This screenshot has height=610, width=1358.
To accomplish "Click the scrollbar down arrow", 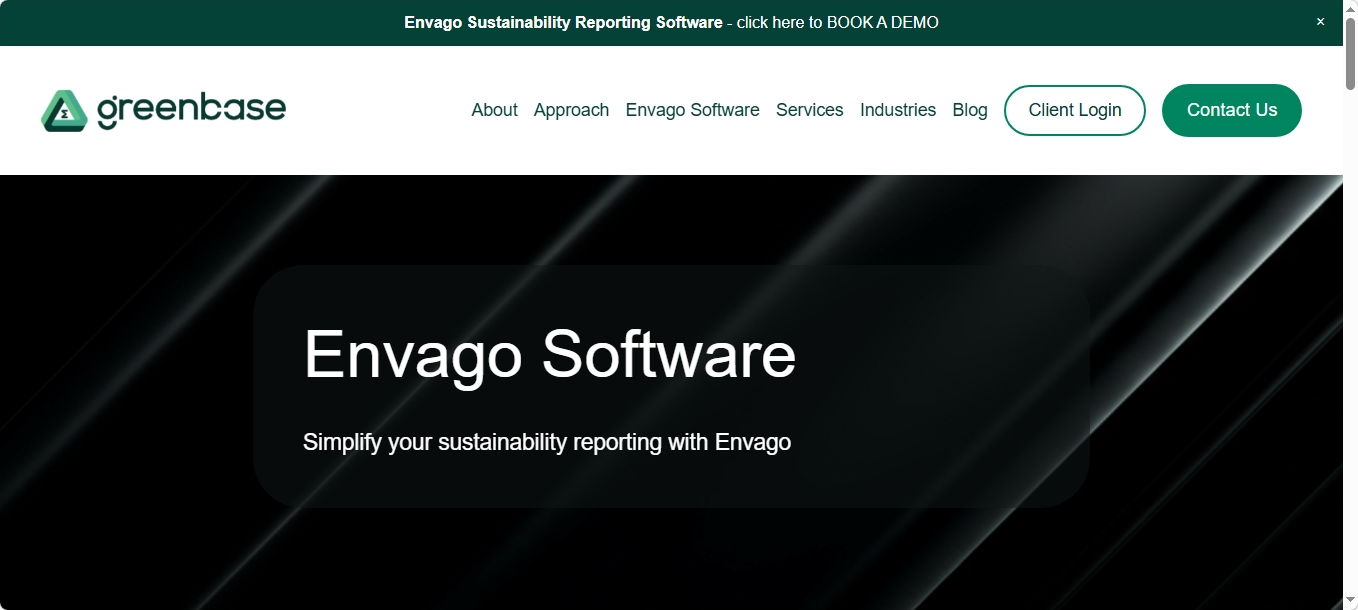I will (1350, 601).
